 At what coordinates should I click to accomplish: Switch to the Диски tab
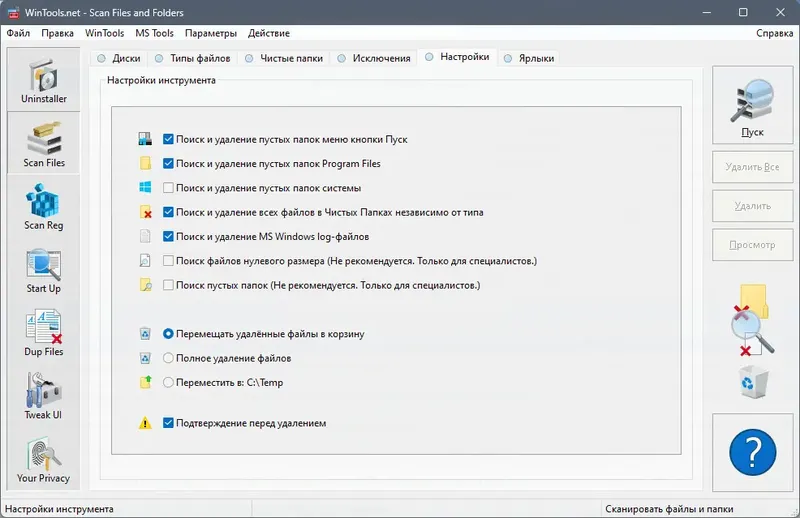pos(119,58)
